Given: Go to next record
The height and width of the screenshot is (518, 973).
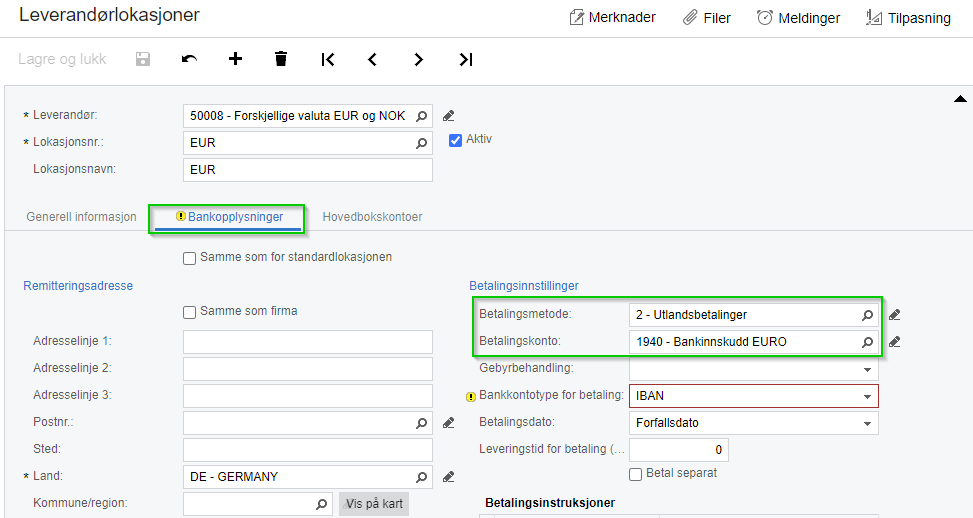Looking at the screenshot, I should click(x=419, y=59).
